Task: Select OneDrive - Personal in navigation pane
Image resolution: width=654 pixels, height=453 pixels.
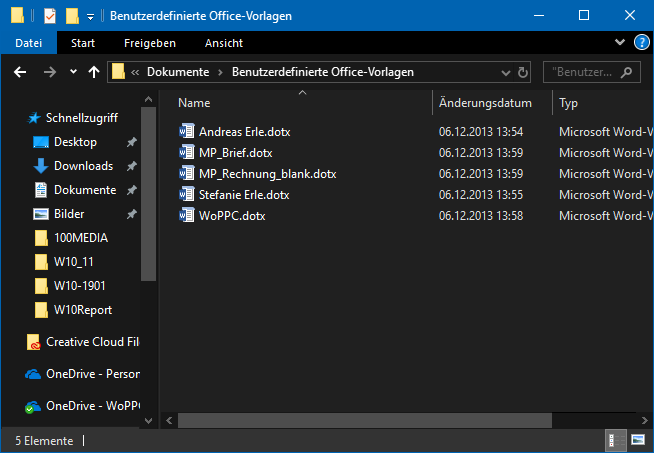Action: 93,374
